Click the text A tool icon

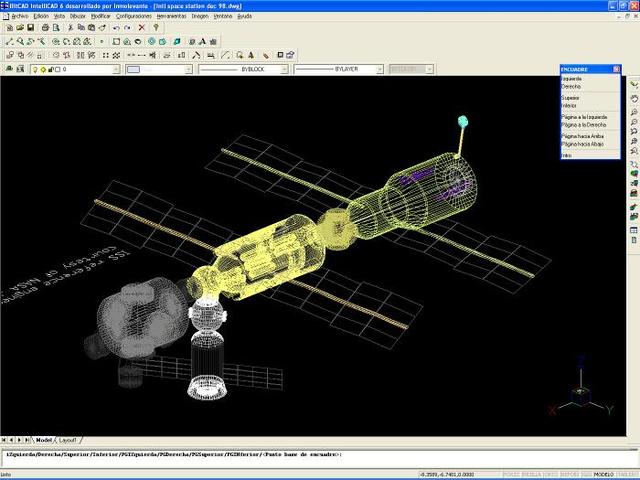click(202, 42)
